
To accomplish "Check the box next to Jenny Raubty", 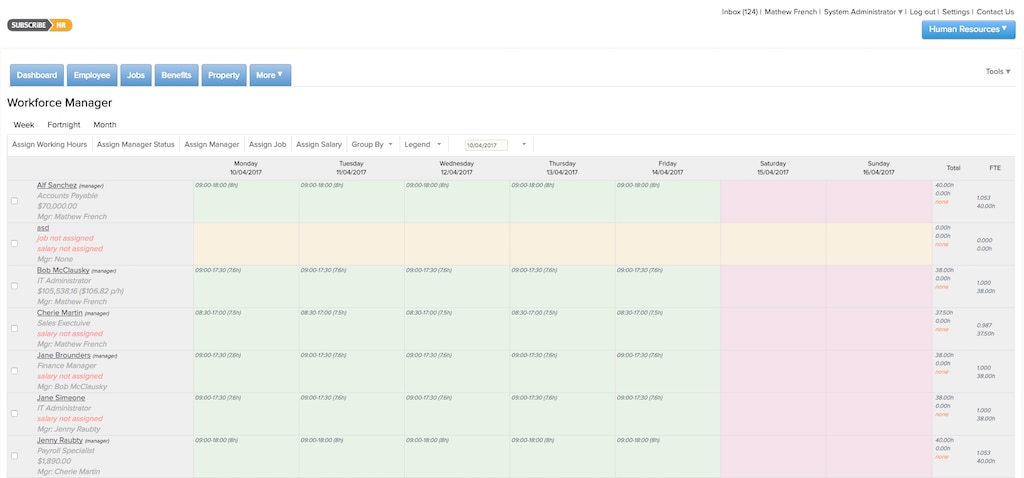I will tap(14, 455).
